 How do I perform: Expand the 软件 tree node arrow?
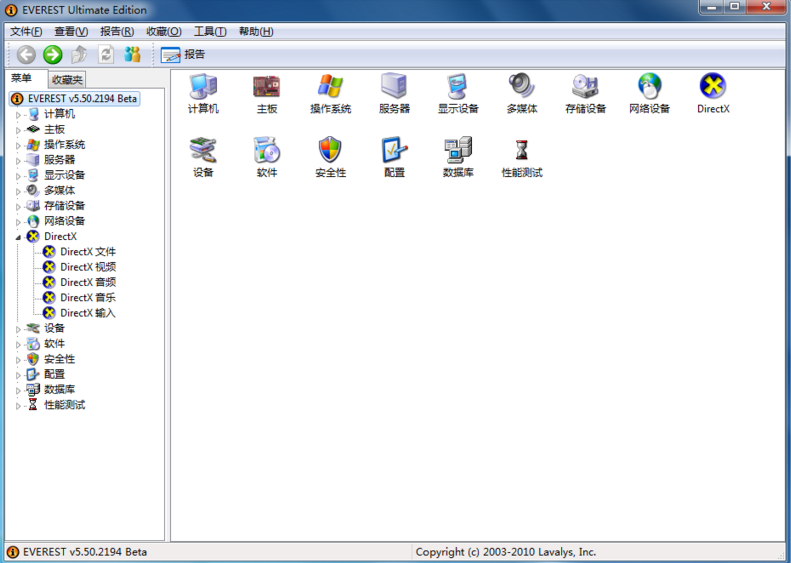18,345
